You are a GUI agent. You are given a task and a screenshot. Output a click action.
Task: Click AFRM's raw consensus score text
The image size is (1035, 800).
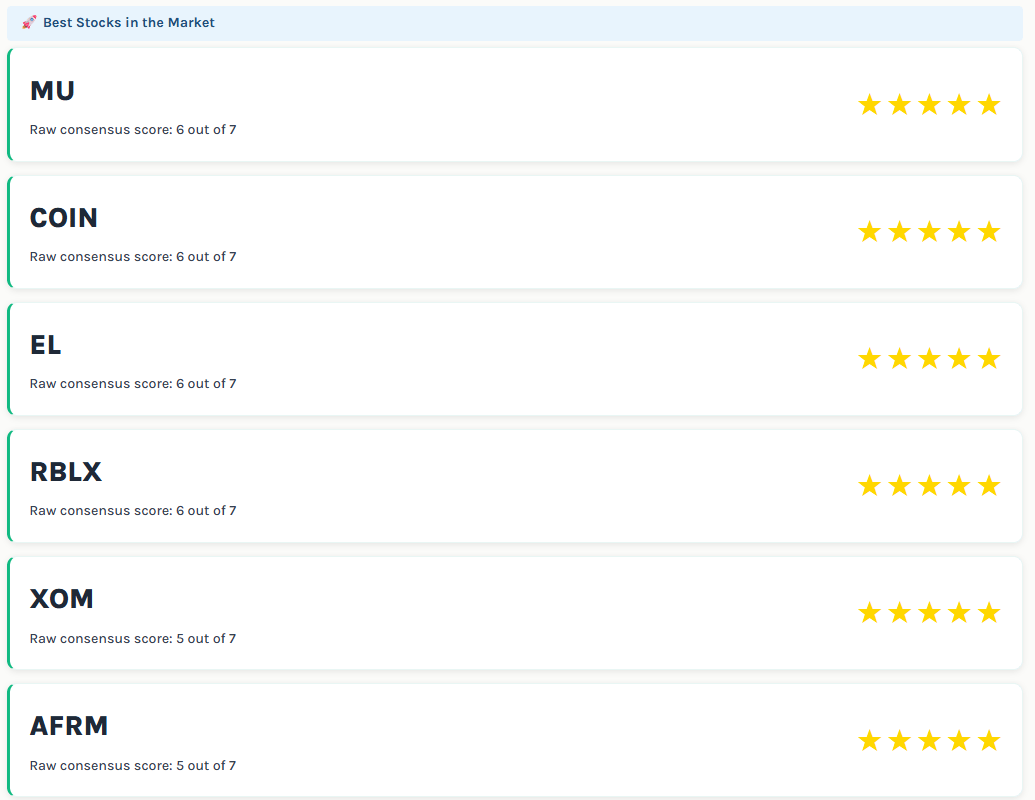pos(133,765)
